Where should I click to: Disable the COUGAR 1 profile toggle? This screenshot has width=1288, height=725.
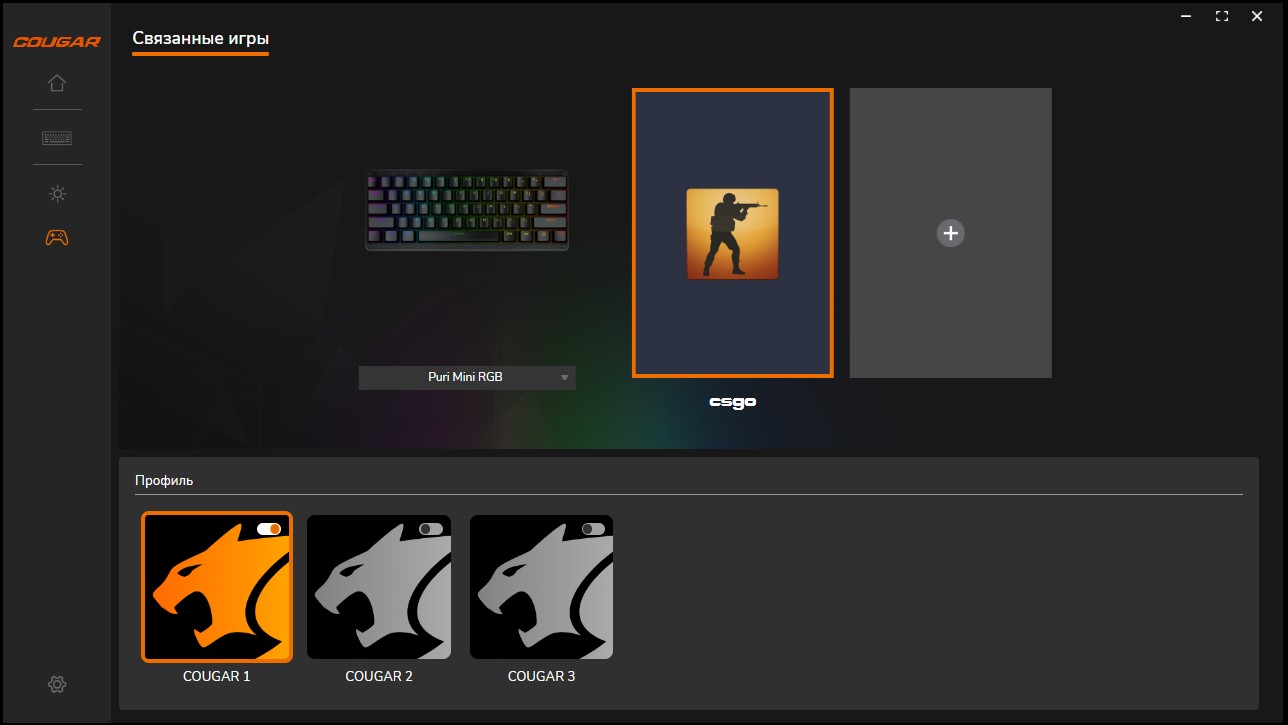269,529
